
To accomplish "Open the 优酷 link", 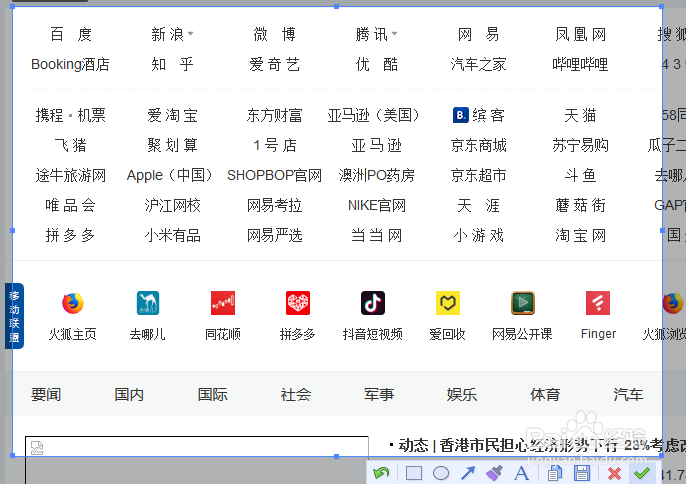I will (x=377, y=64).
